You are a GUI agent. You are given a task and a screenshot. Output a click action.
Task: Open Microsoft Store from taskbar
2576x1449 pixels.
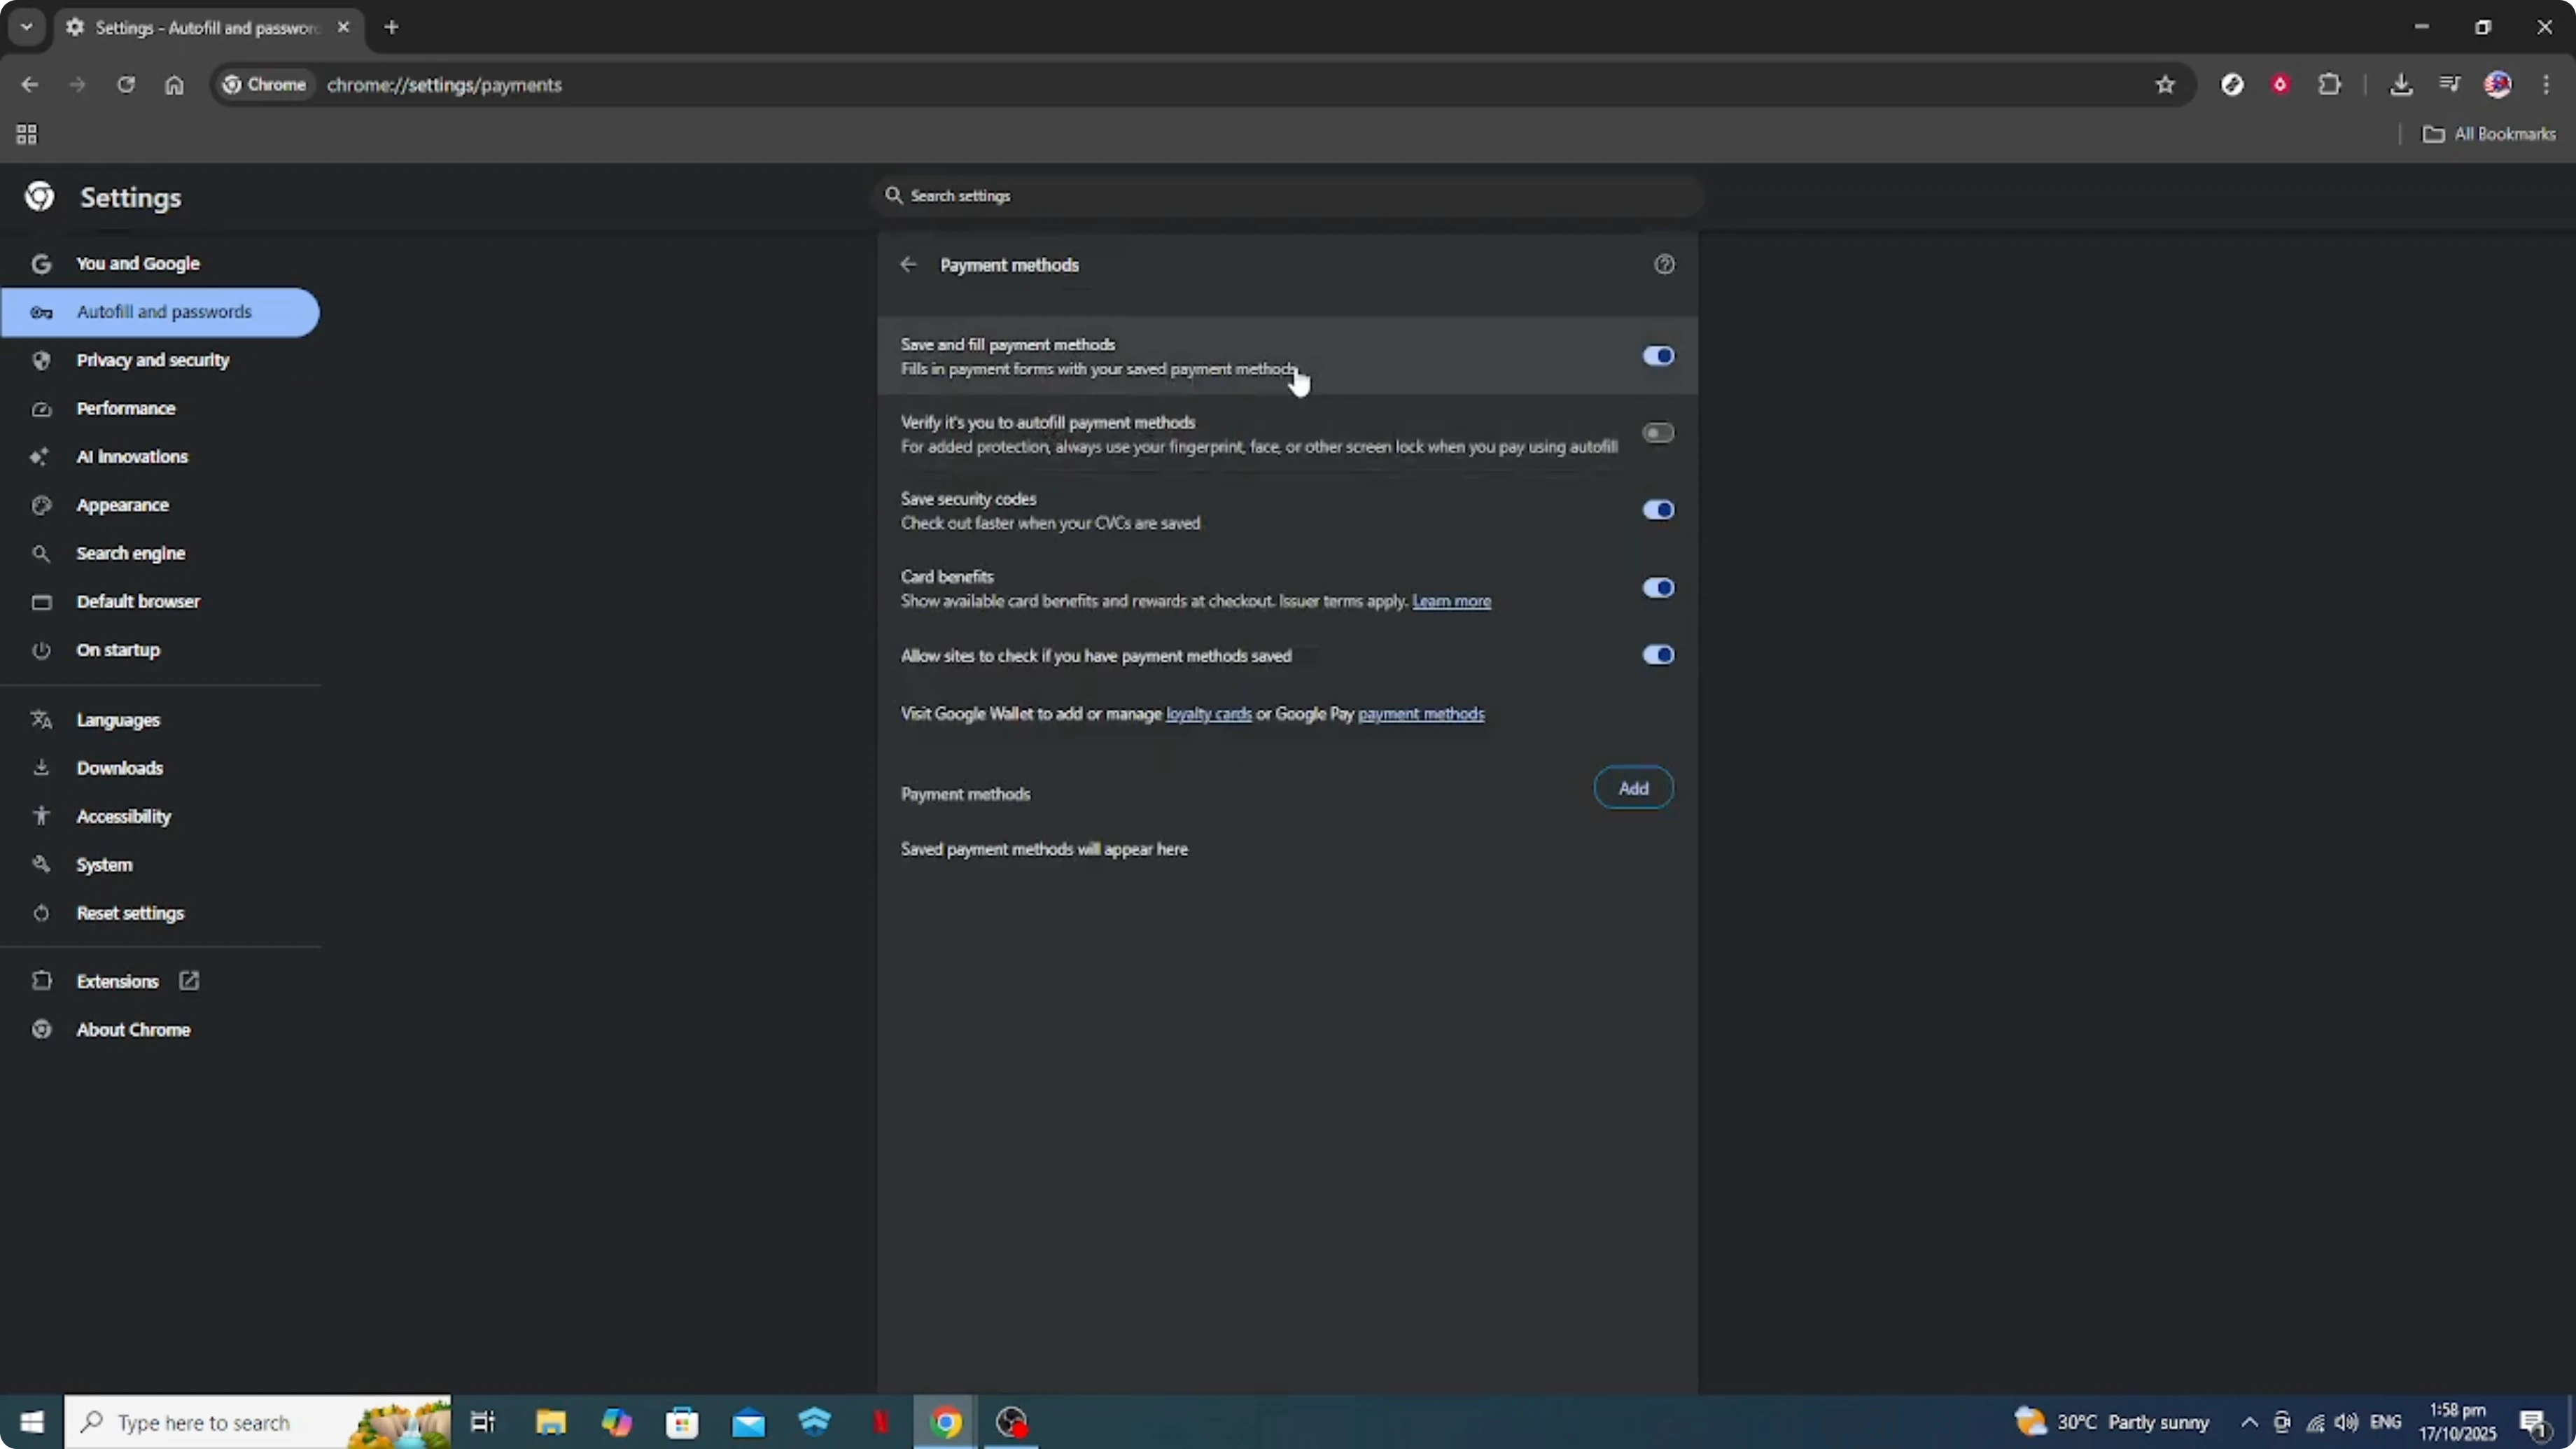pyautogui.click(x=682, y=1422)
